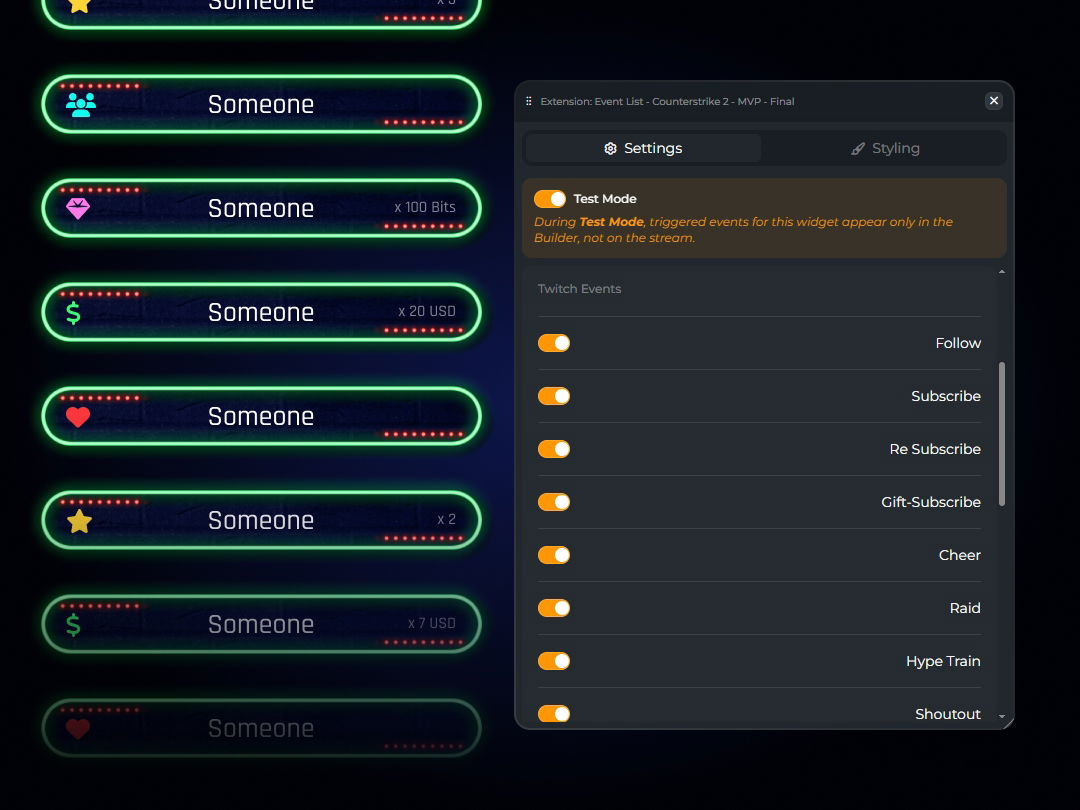Disable the Test Mode toggle
The width and height of the screenshot is (1080, 810).
click(550, 199)
